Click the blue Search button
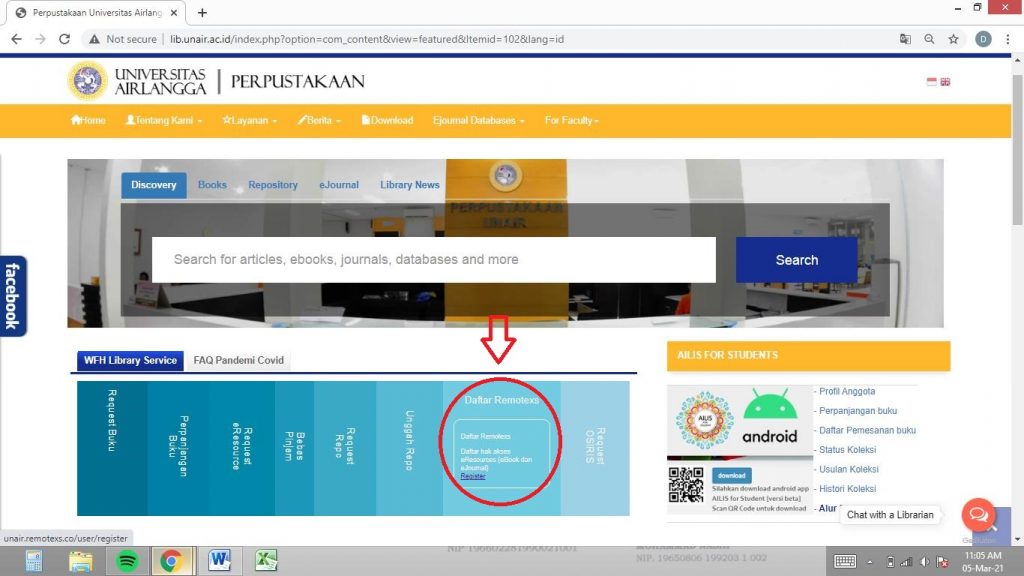The height and width of the screenshot is (576, 1024). pyautogui.click(x=797, y=260)
